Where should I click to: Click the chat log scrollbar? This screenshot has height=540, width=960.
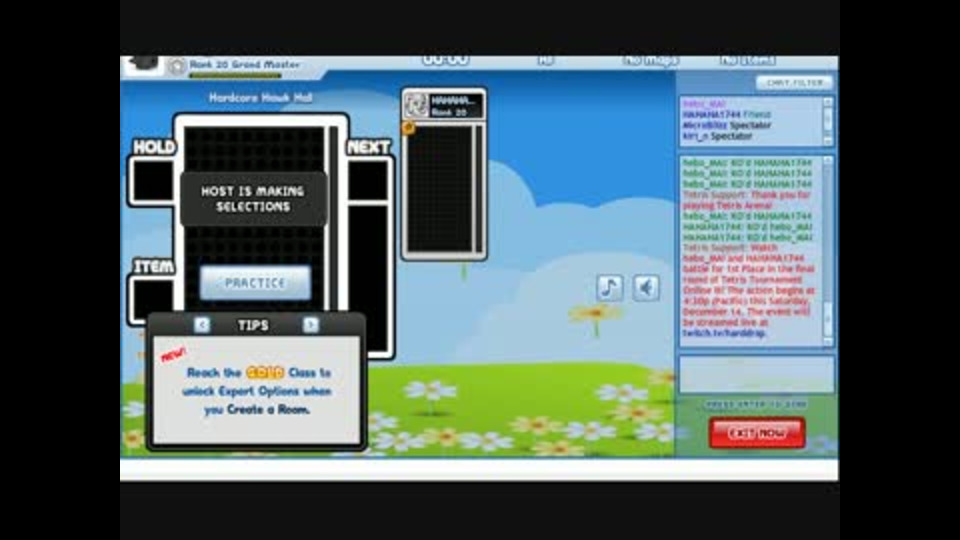(x=828, y=251)
